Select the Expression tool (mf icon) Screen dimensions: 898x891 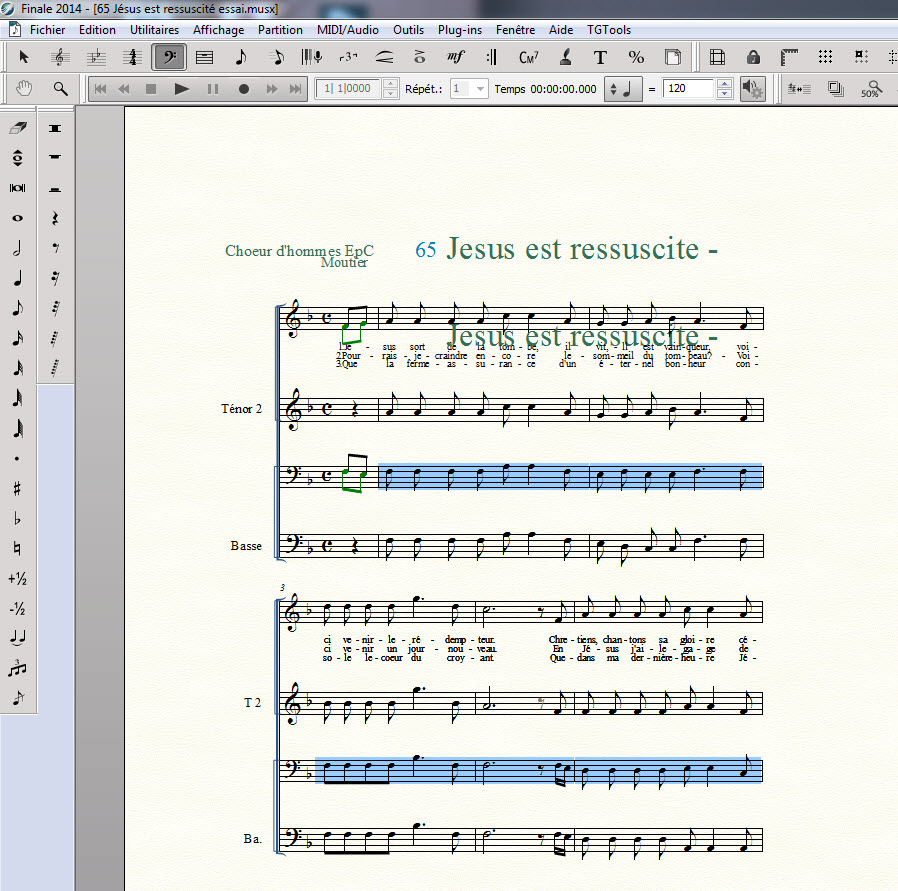(456, 57)
